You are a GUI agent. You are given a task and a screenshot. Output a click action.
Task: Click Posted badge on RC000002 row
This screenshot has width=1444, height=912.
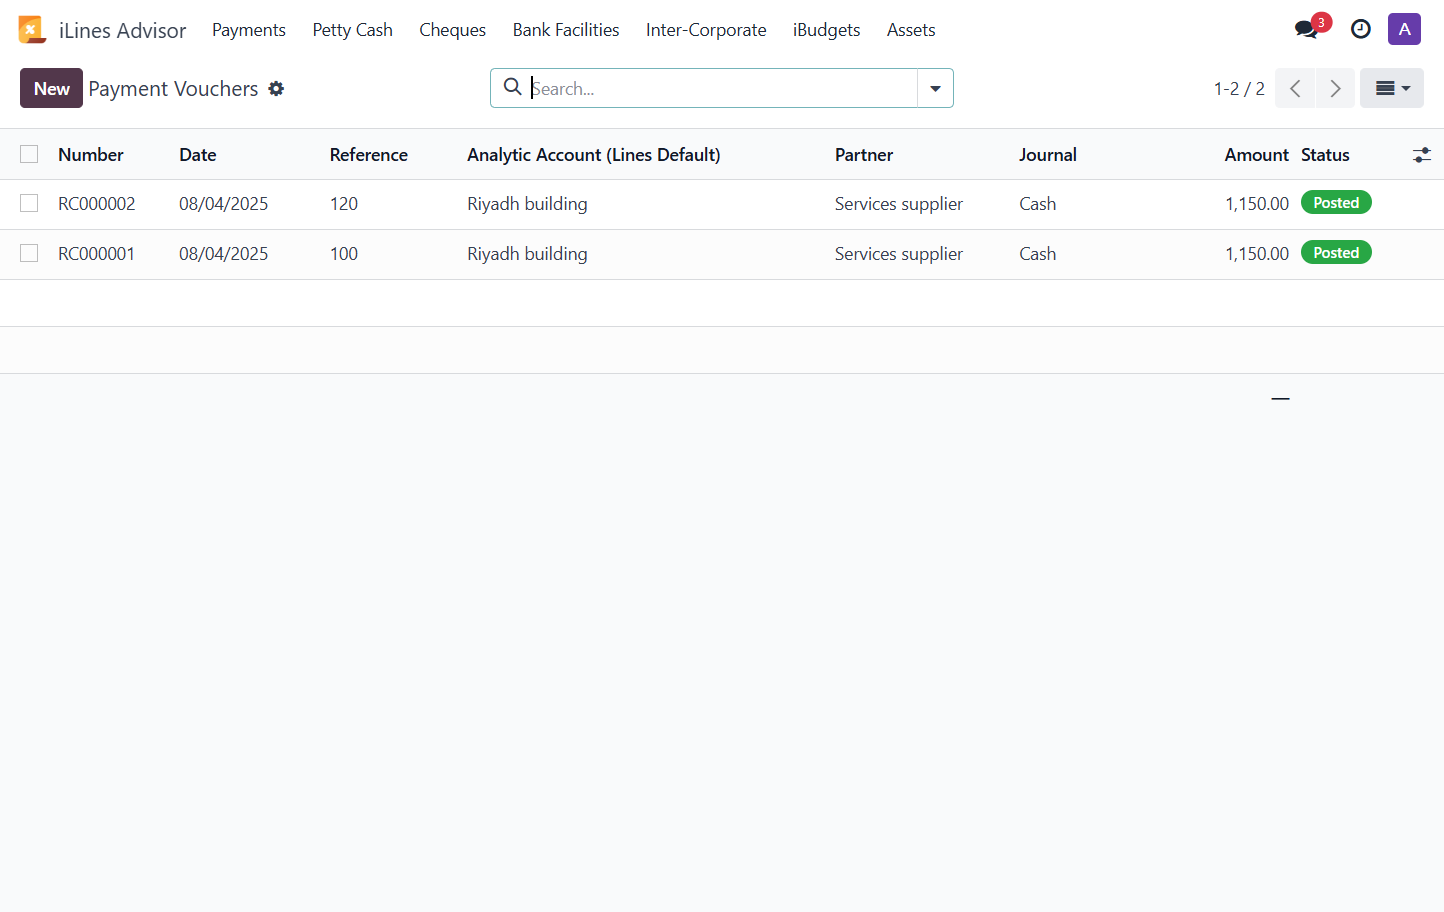pyautogui.click(x=1336, y=203)
